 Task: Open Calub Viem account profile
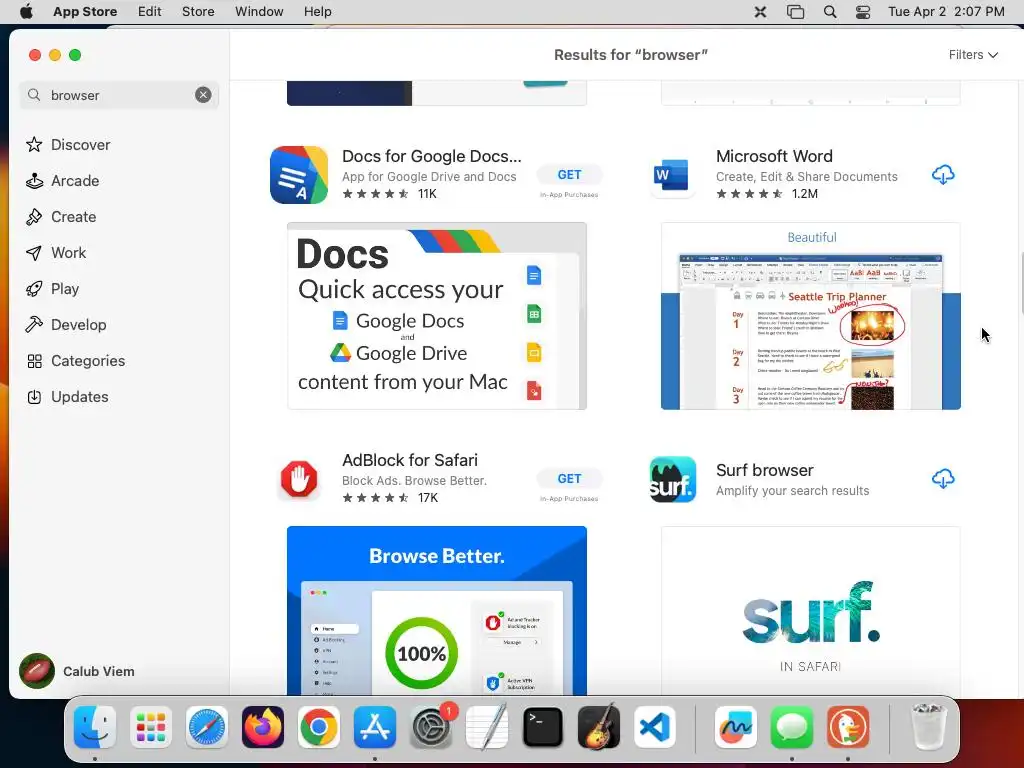77,671
